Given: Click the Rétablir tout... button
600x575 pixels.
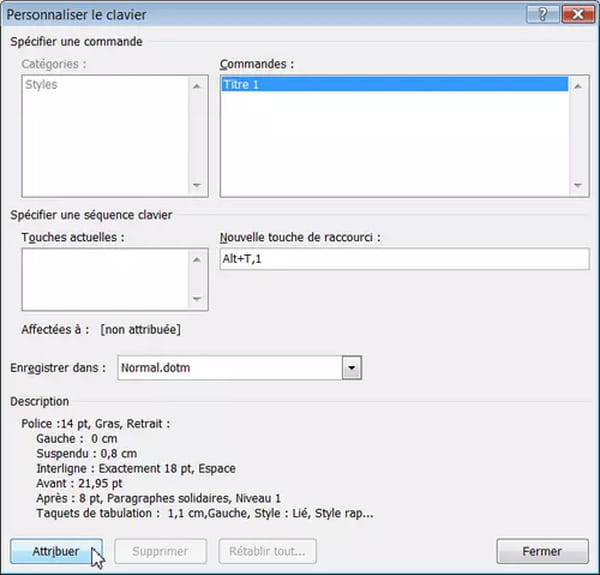Looking at the screenshot, I should [x=267, y=551].
